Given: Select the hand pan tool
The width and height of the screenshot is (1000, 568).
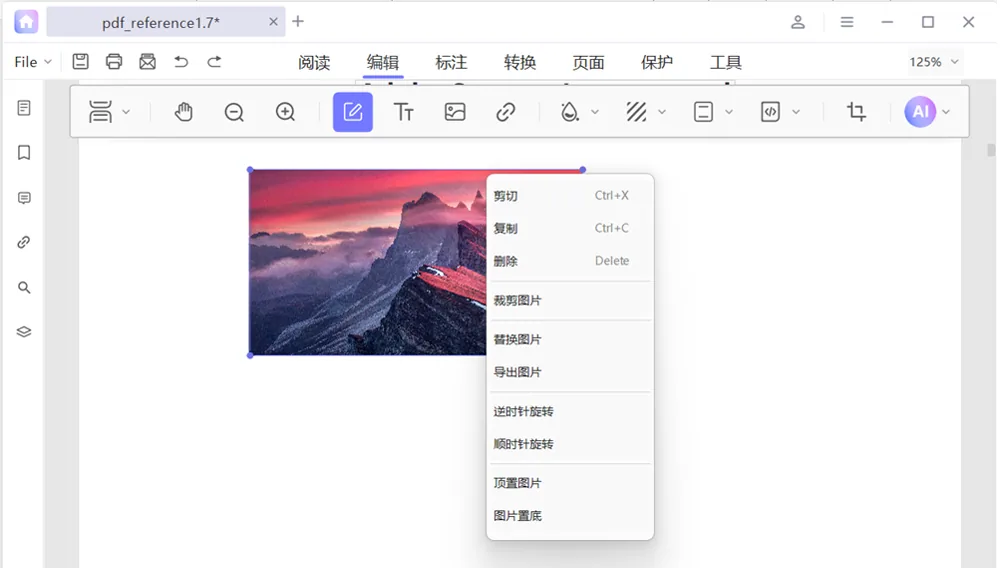Looking at the screenshot, I should coord(184,112).
